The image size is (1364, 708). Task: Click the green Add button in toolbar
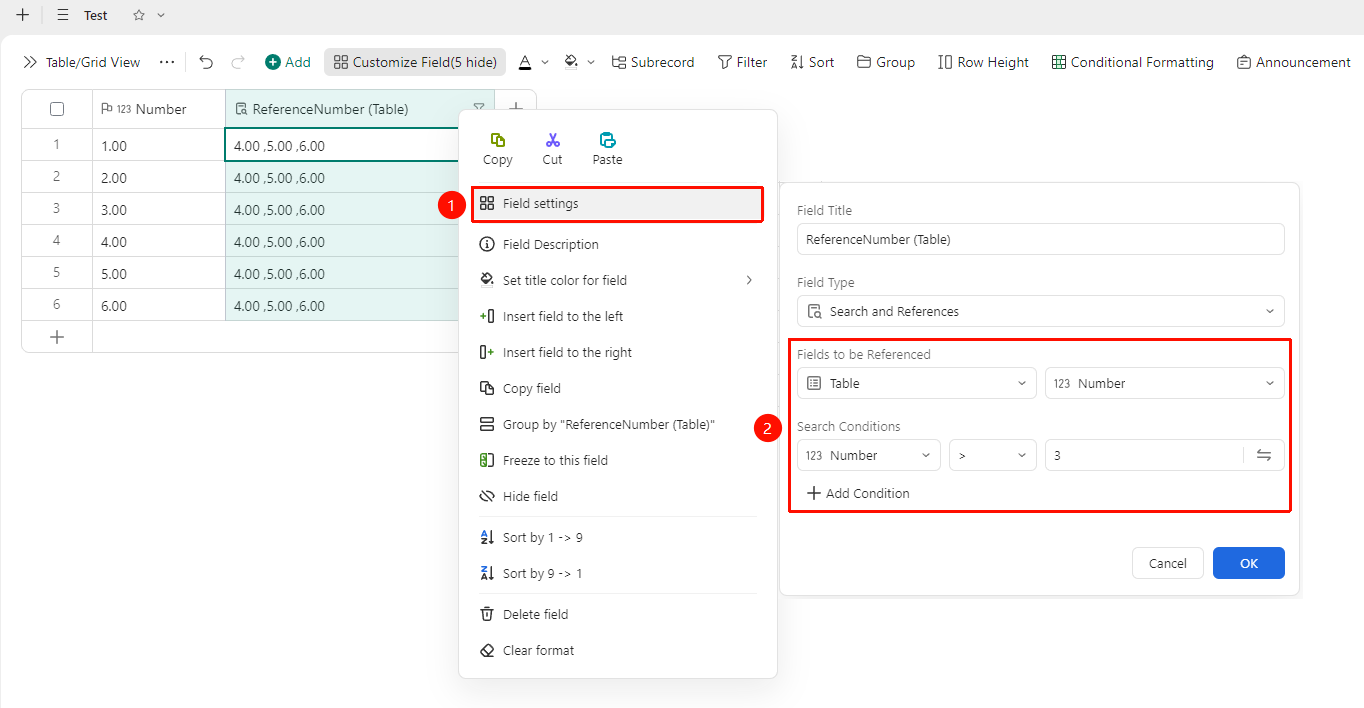(x=288, y=62)
